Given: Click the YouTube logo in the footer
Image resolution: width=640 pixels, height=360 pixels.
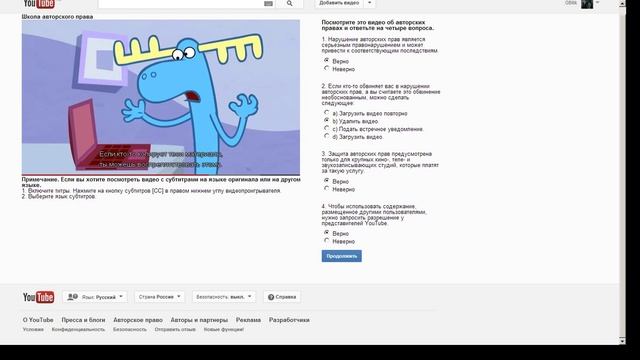Looking at the screenshot, I should click(x=38, y=297).
